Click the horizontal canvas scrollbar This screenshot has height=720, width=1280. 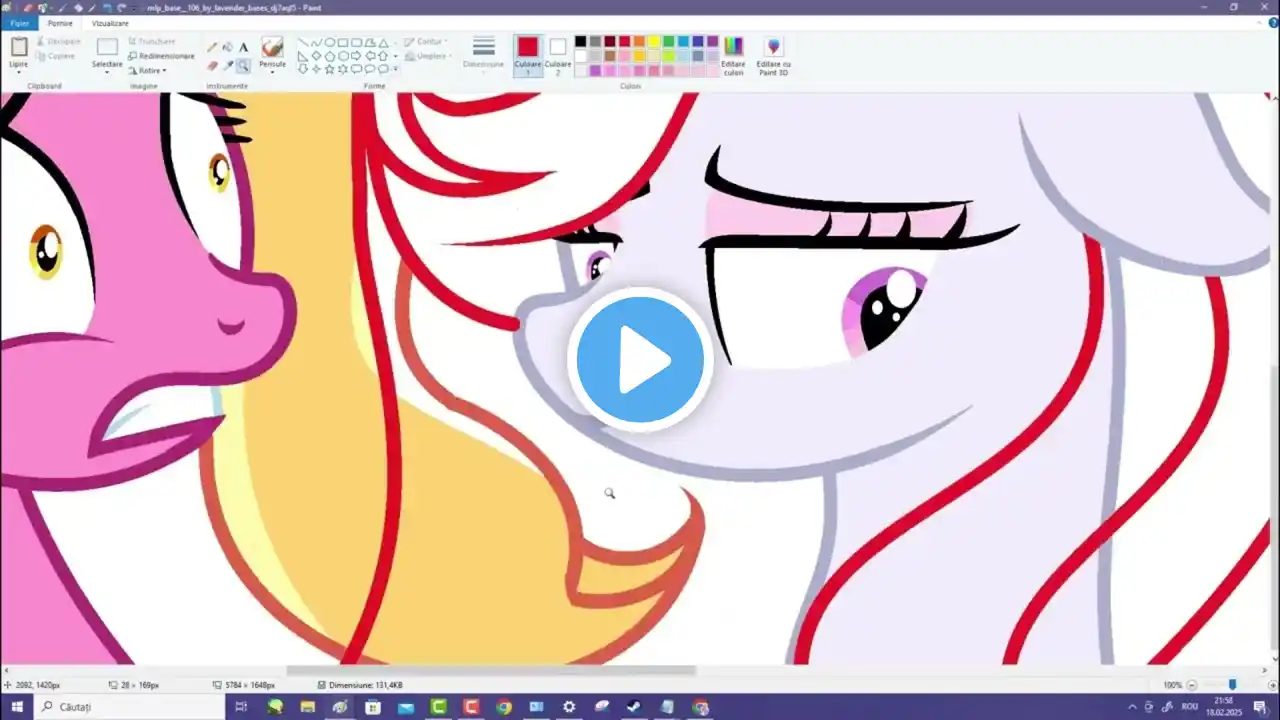490,670
